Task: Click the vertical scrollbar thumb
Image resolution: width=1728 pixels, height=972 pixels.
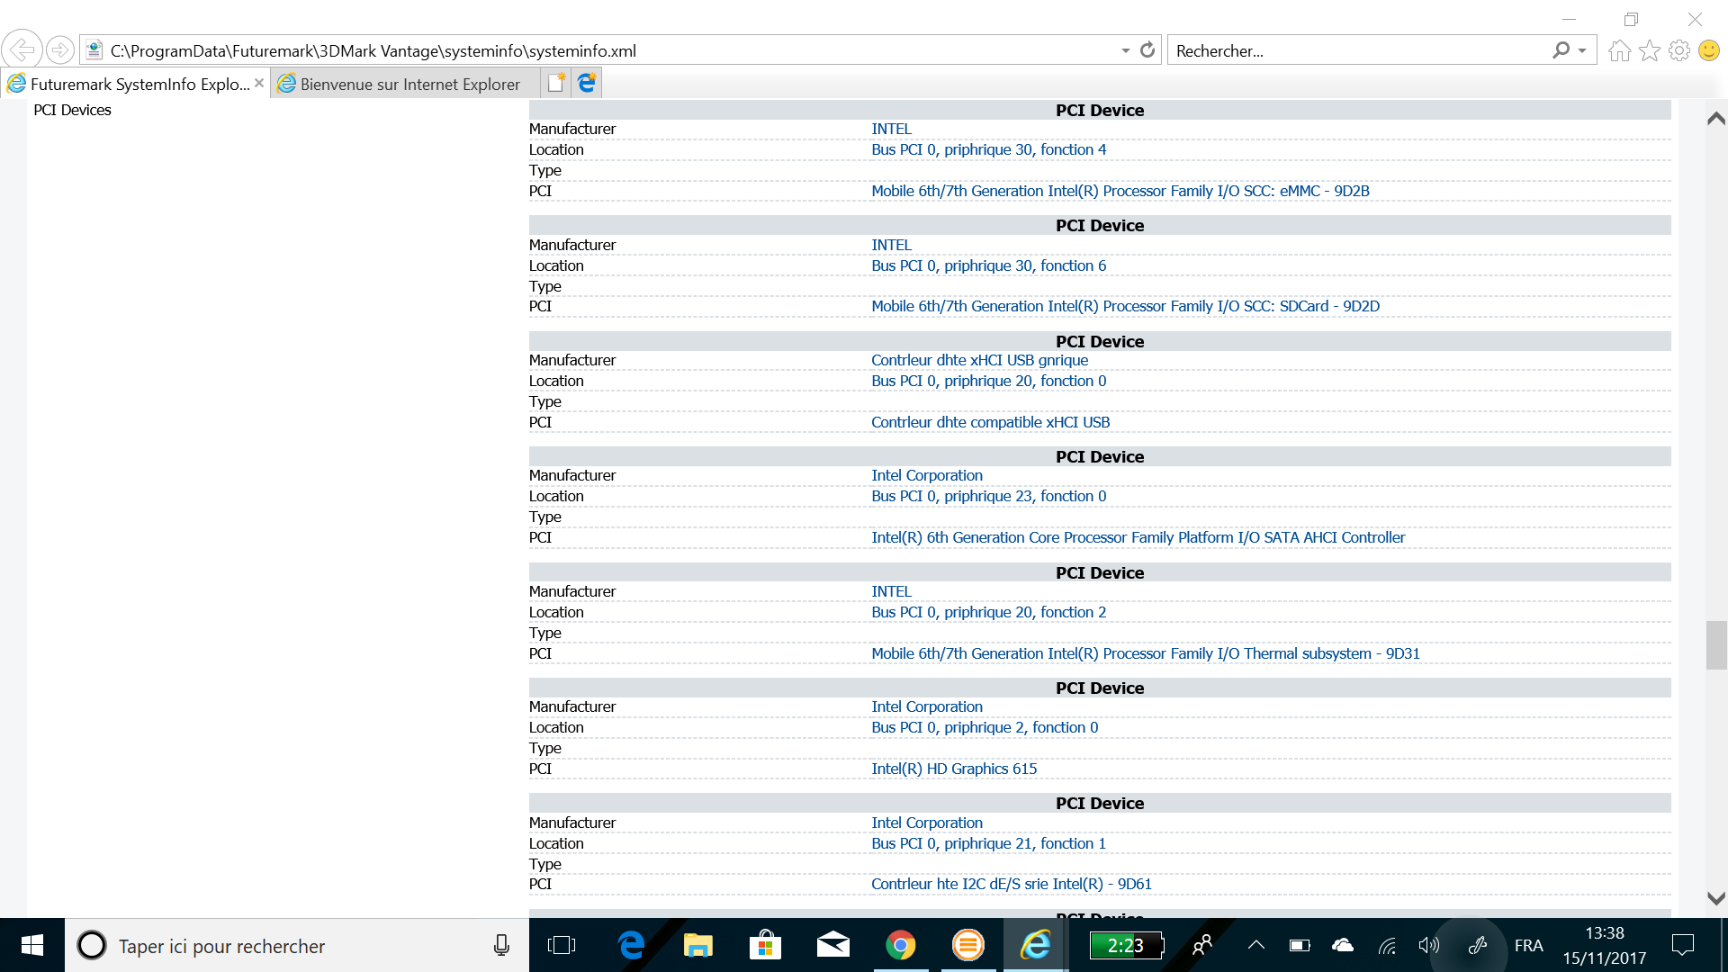Action: tap(1716, 645)
